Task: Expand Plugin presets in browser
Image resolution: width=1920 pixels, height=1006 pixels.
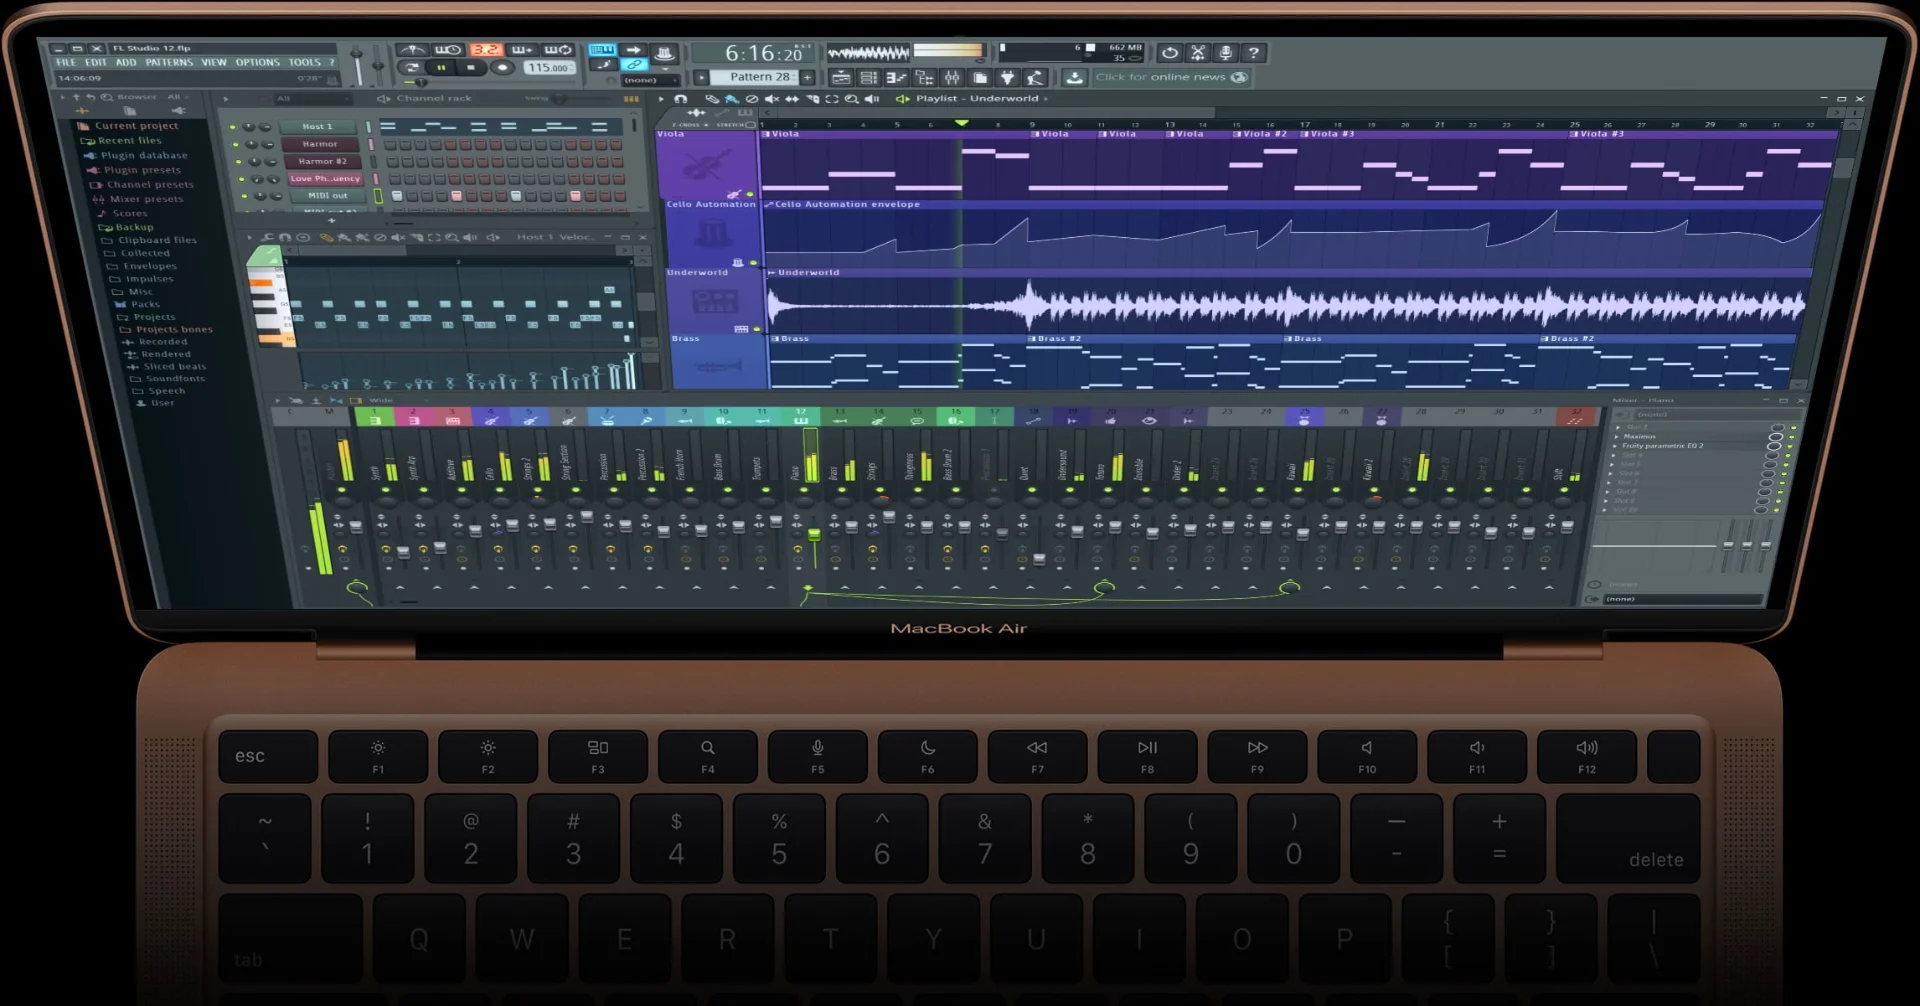Action: click(x=135, y=170)
